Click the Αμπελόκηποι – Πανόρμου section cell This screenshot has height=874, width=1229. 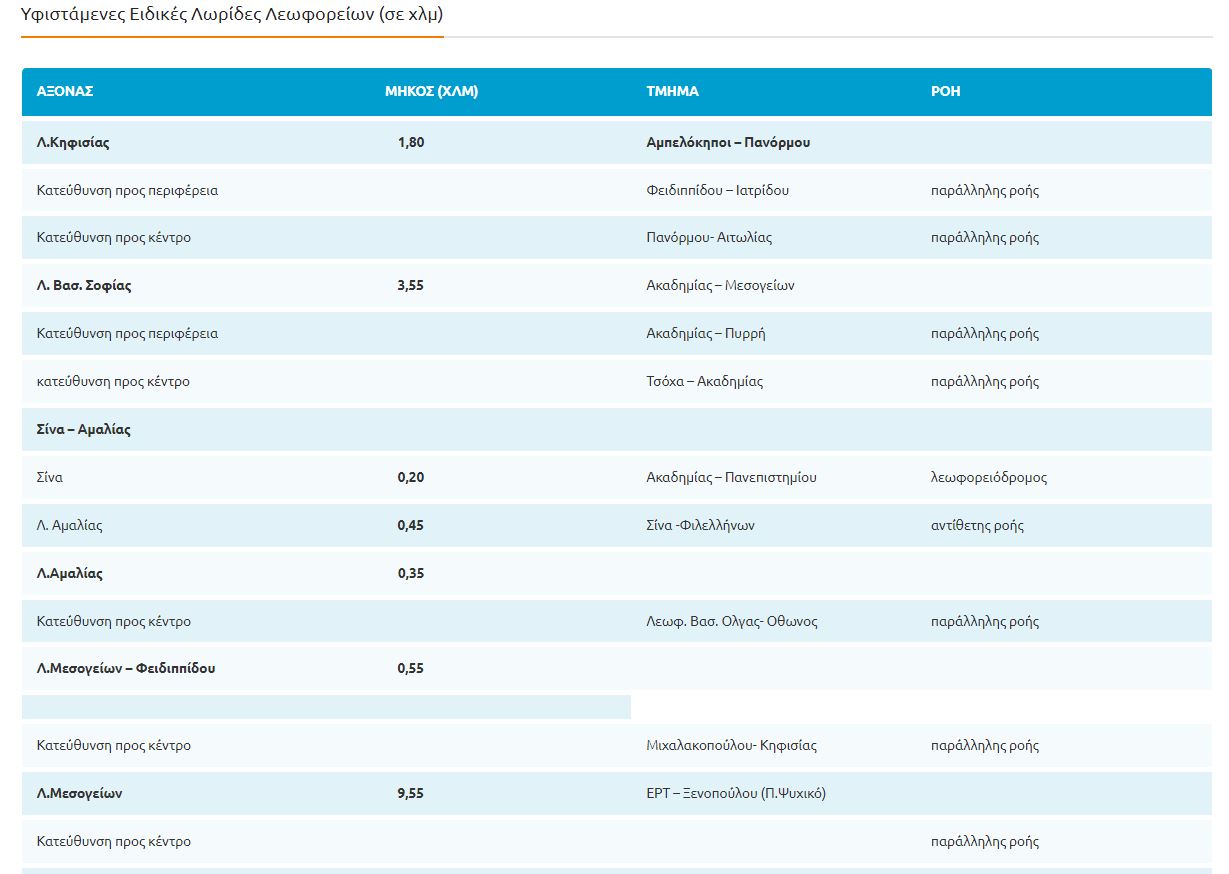[x=728, y=142]
